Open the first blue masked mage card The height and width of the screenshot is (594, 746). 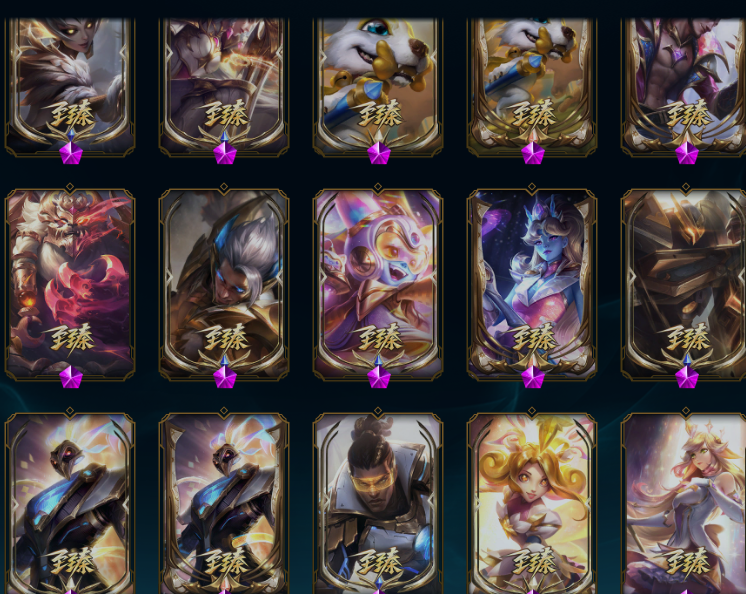coord(70,503)
